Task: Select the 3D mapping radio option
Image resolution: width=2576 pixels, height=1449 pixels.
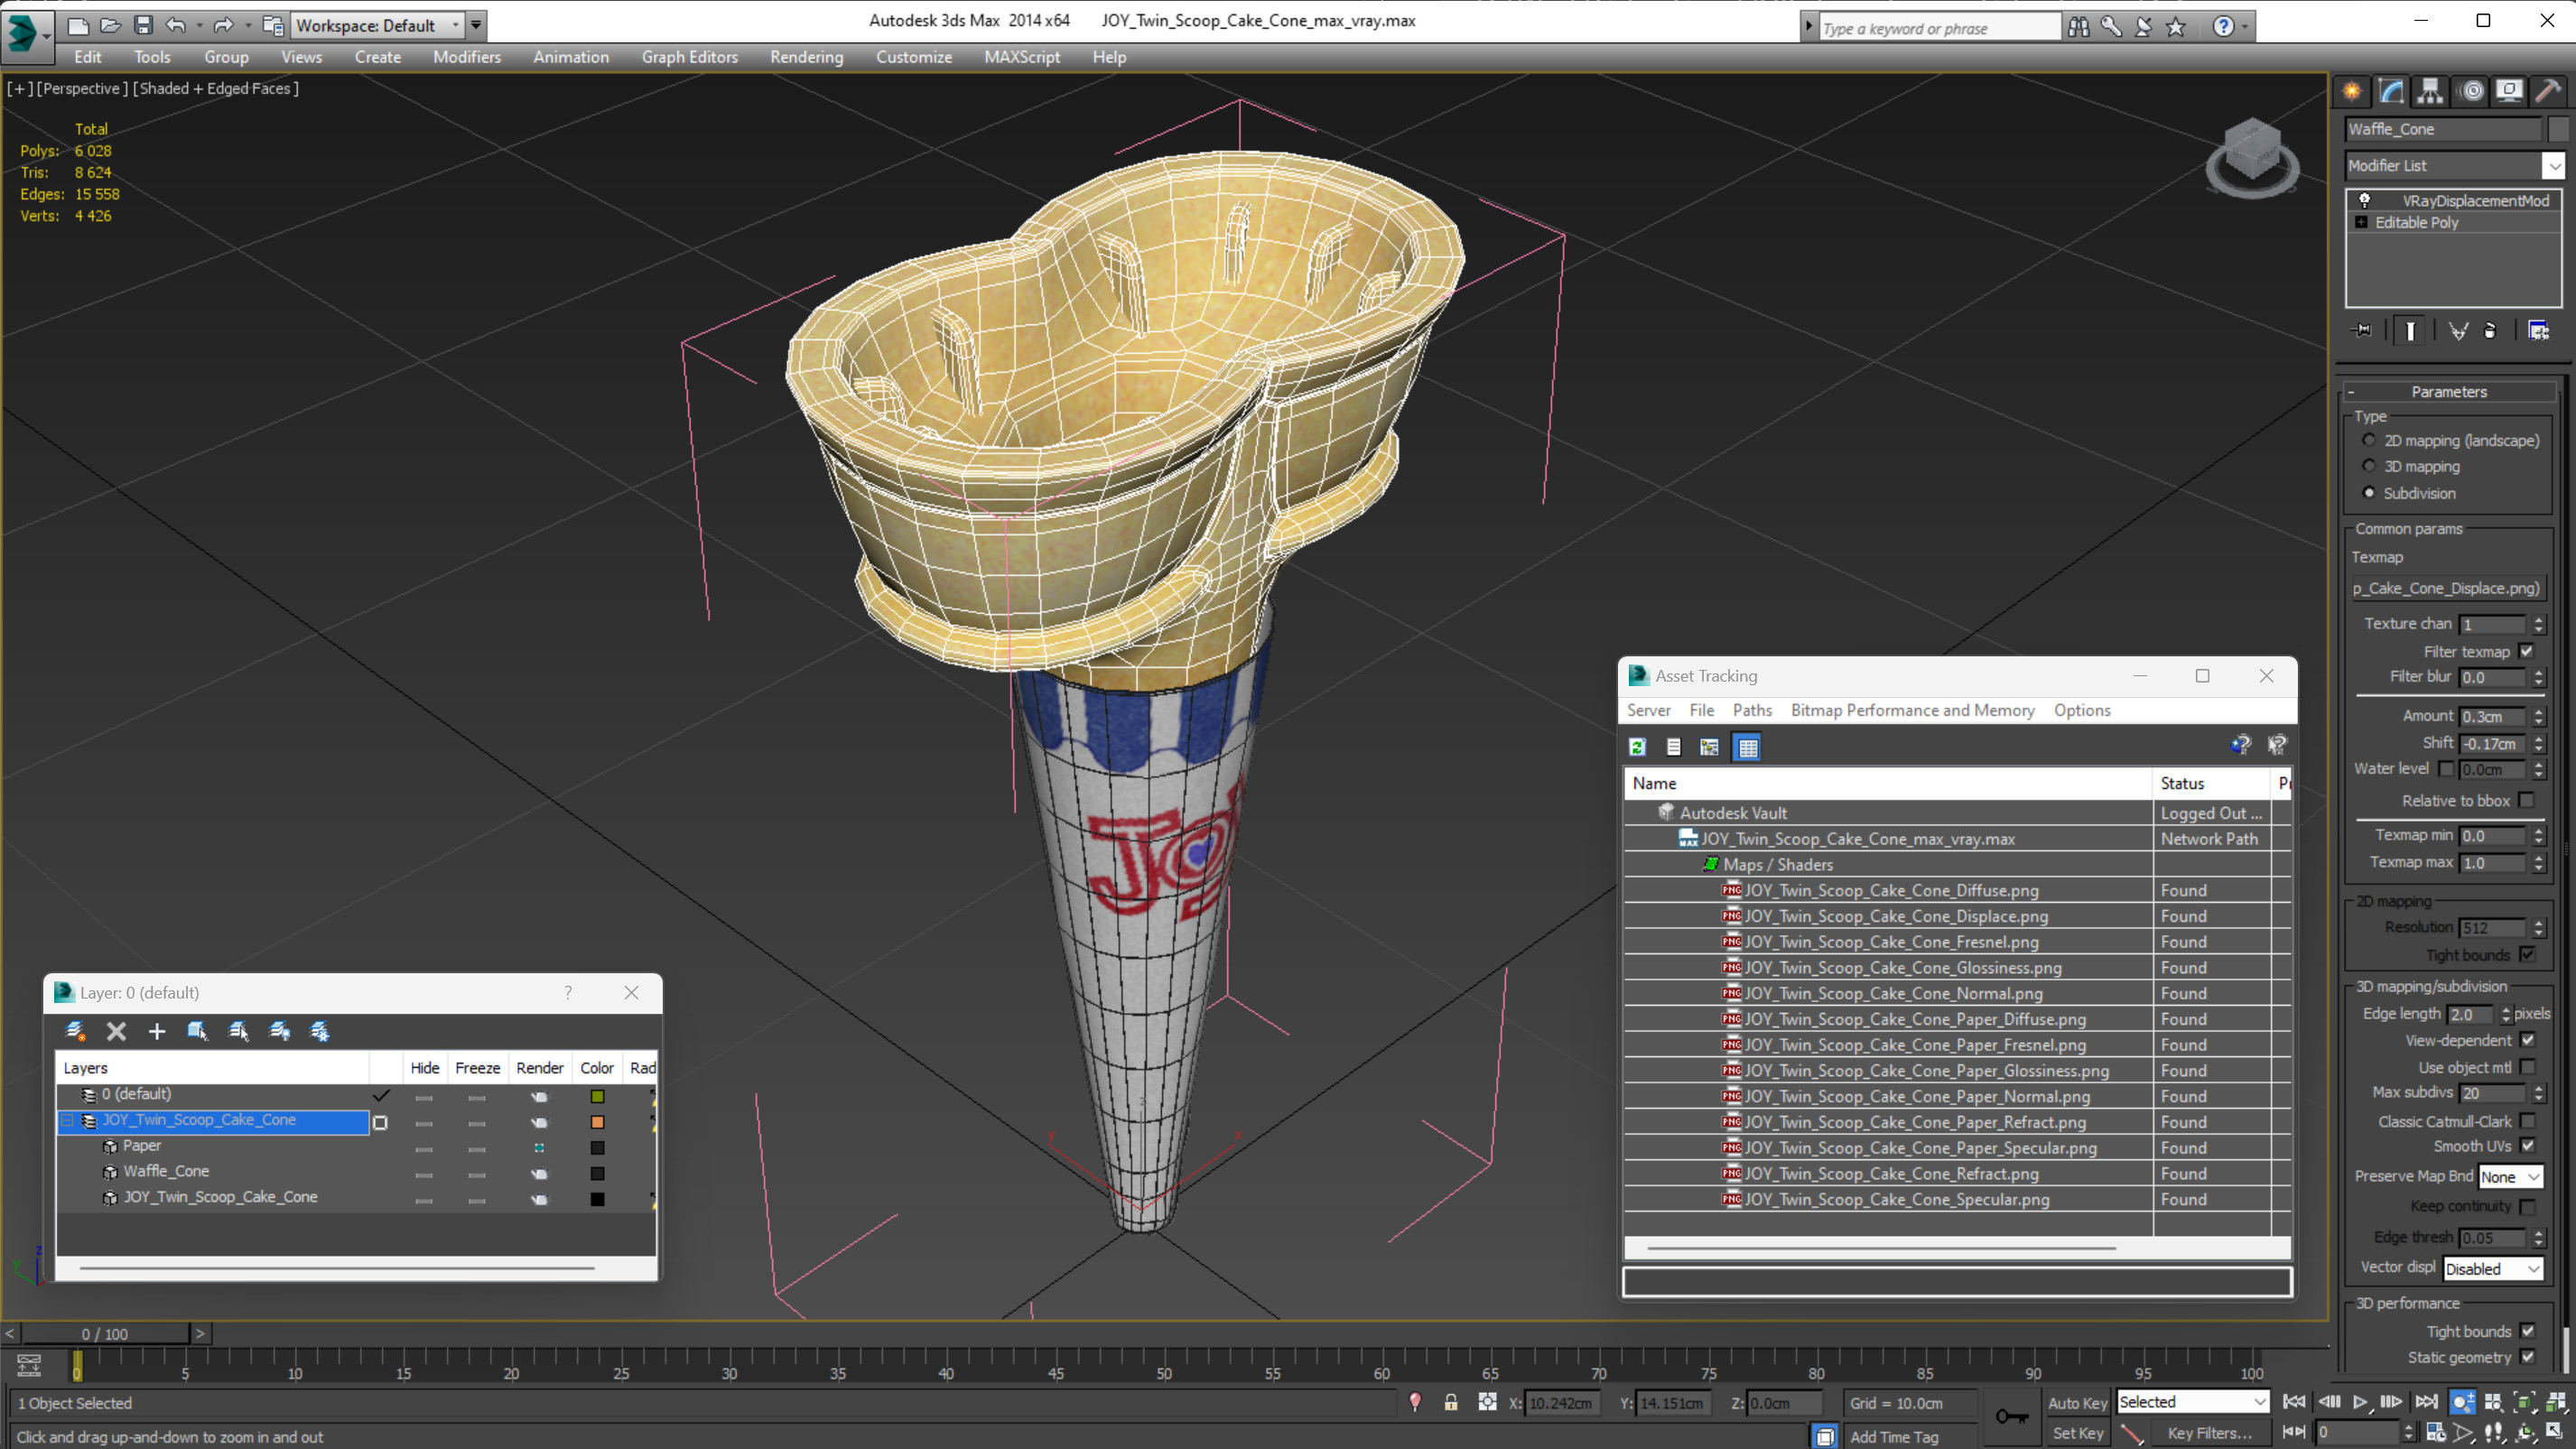Action: (x=2369, y=466)
